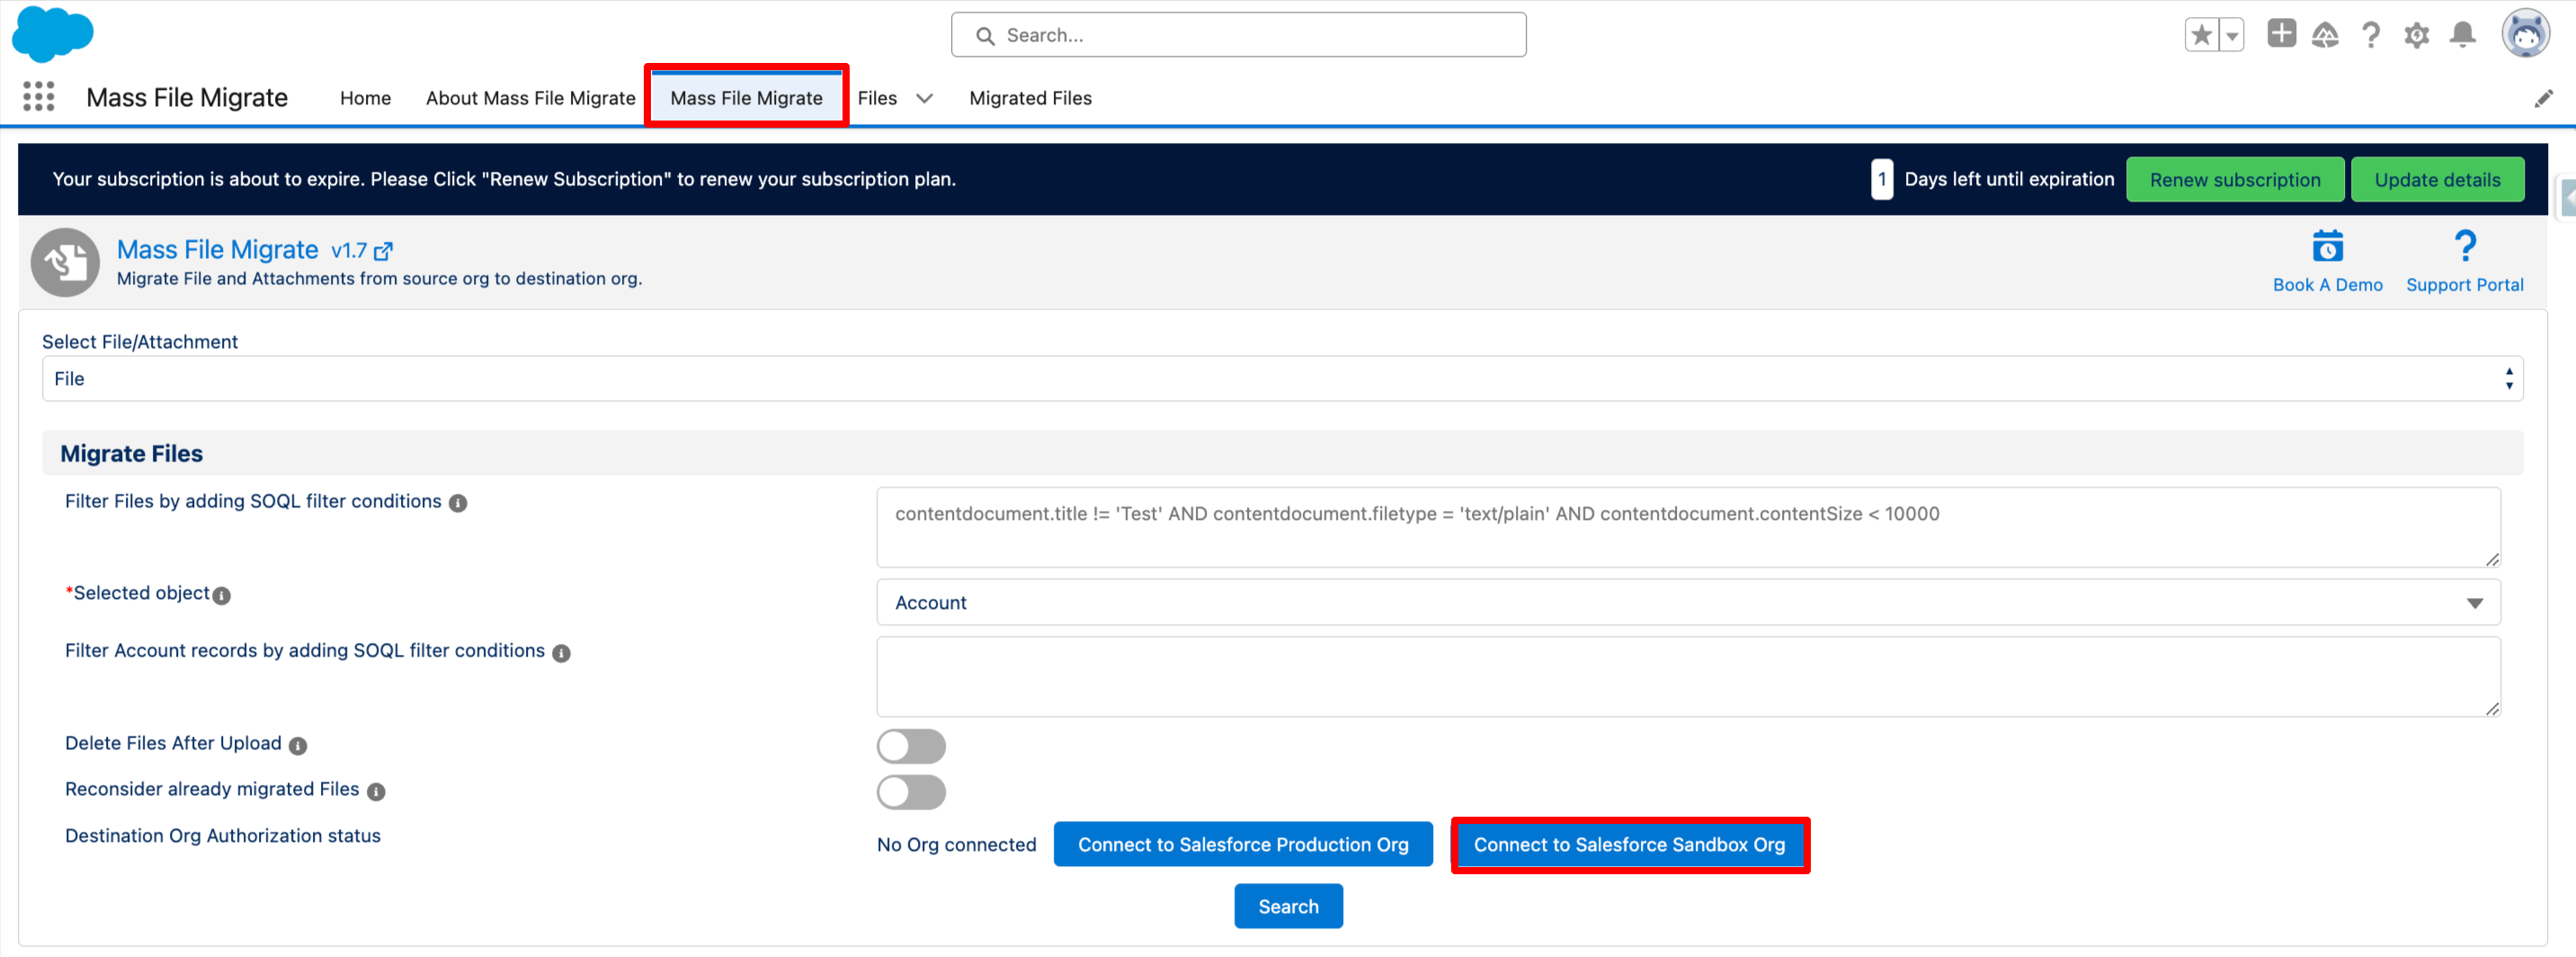Open the v1.7 external link icon

pos(383,251)
